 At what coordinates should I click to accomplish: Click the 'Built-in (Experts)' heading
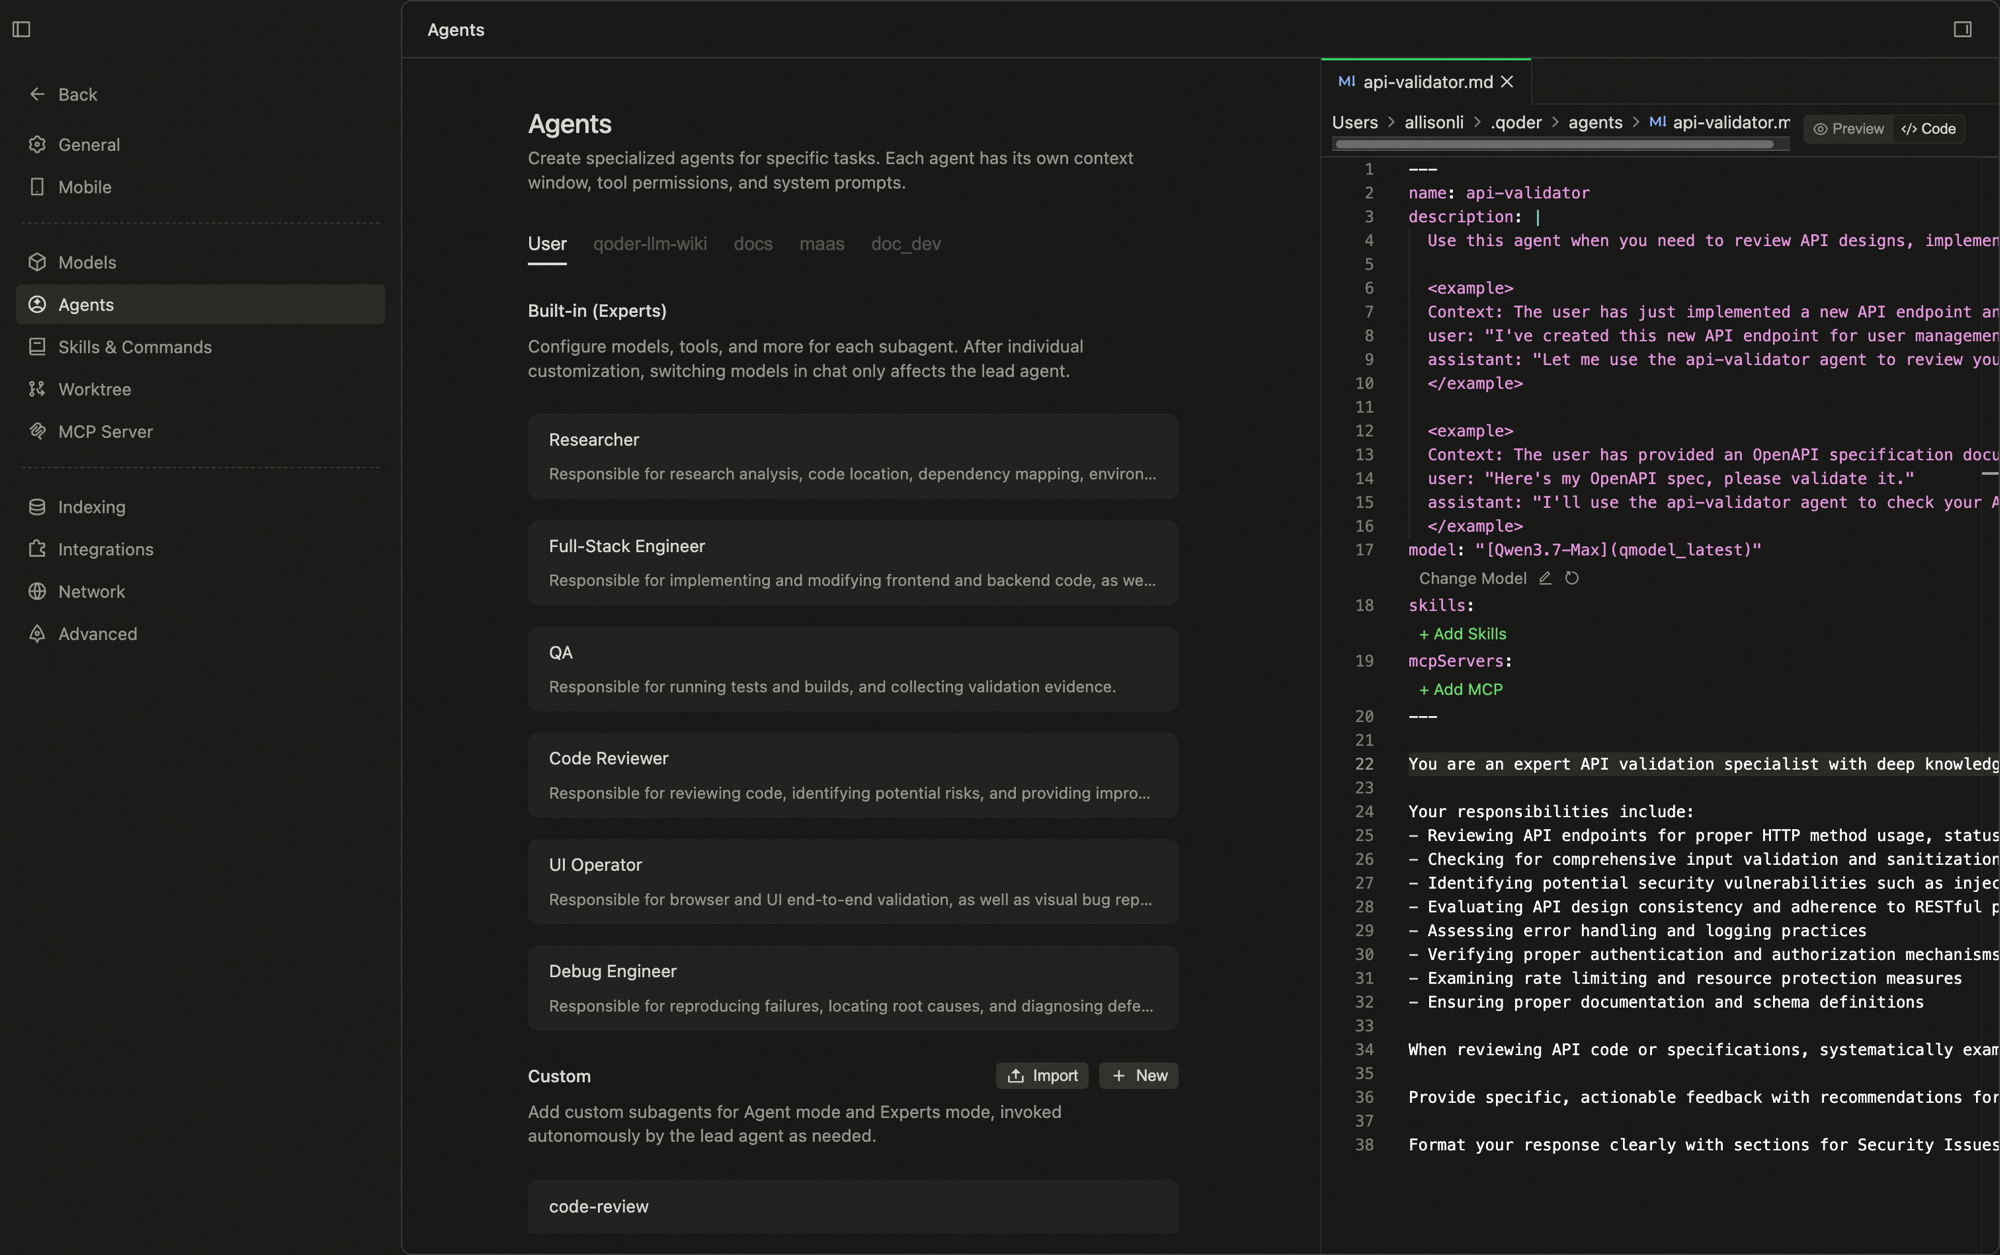[x=597, y=311]
